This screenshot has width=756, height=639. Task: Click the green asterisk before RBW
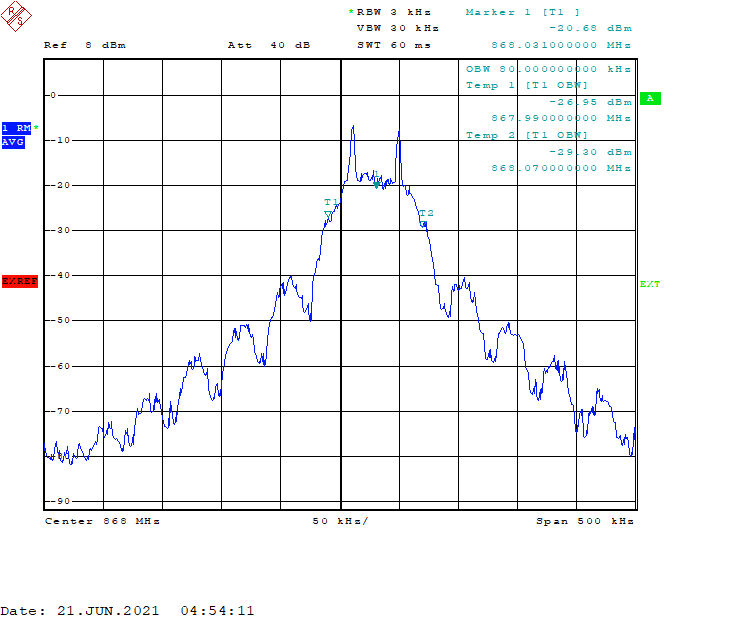[x=351, y=12]
